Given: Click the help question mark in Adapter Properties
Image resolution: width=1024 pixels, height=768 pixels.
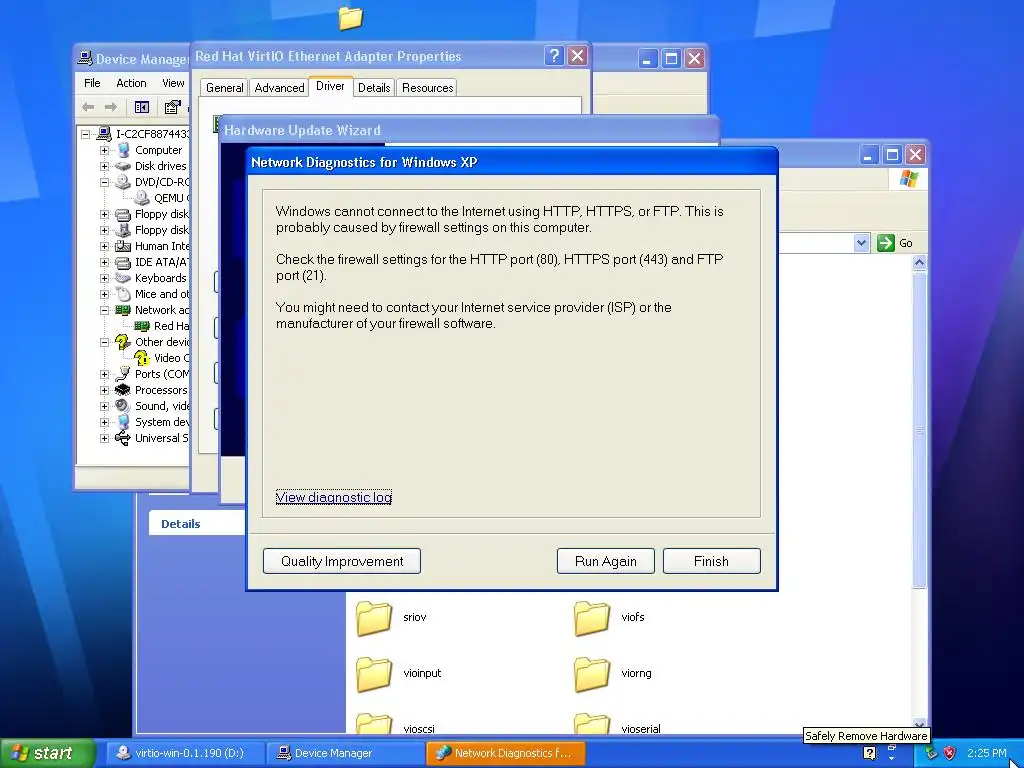Looking at the screenshot, I should [554, 56].
